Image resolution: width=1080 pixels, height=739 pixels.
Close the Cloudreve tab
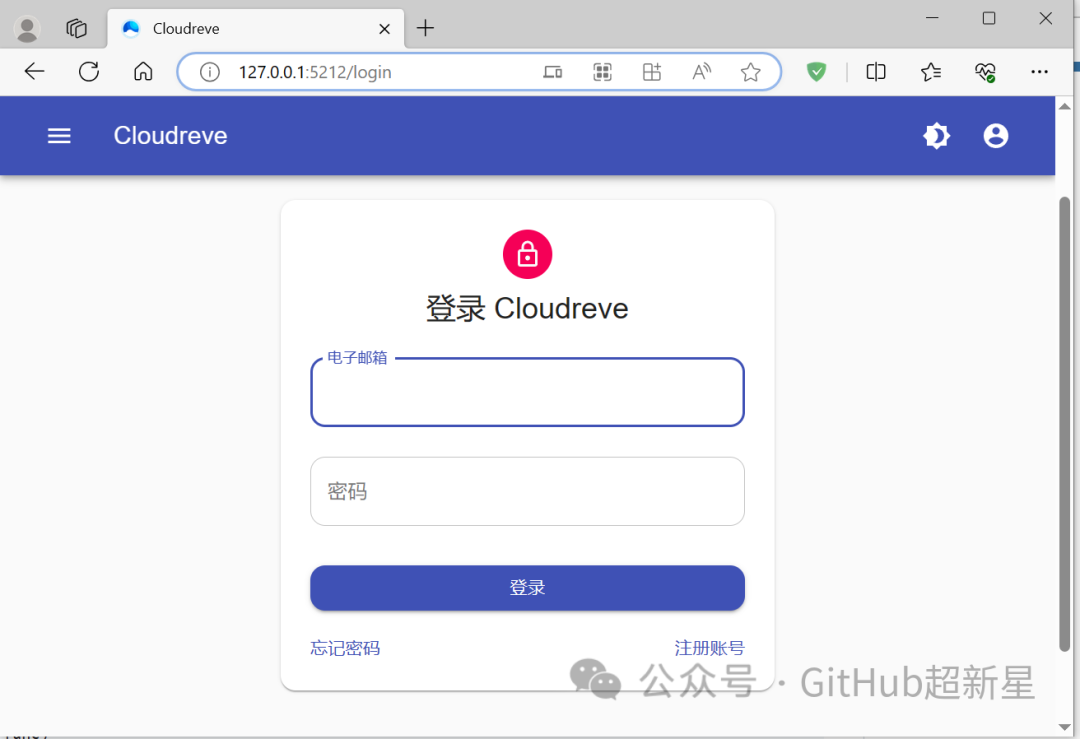point(384,29)
